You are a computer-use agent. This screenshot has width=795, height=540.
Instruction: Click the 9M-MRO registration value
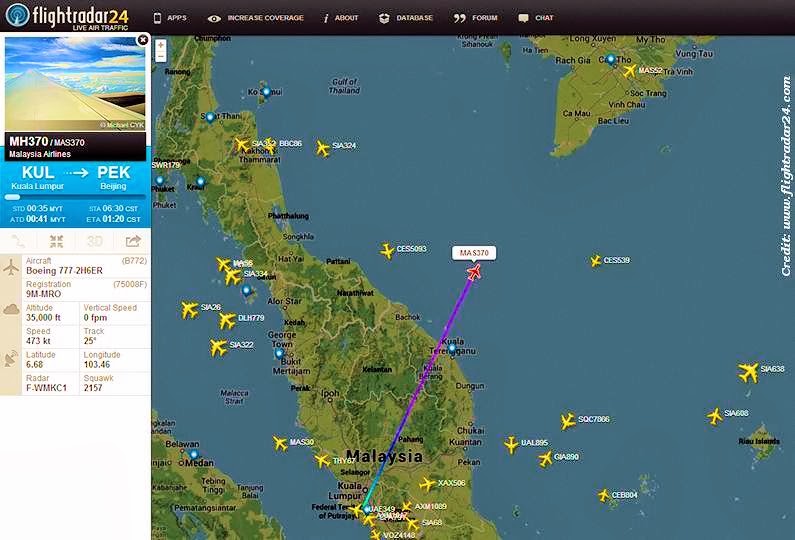point(44,294)
